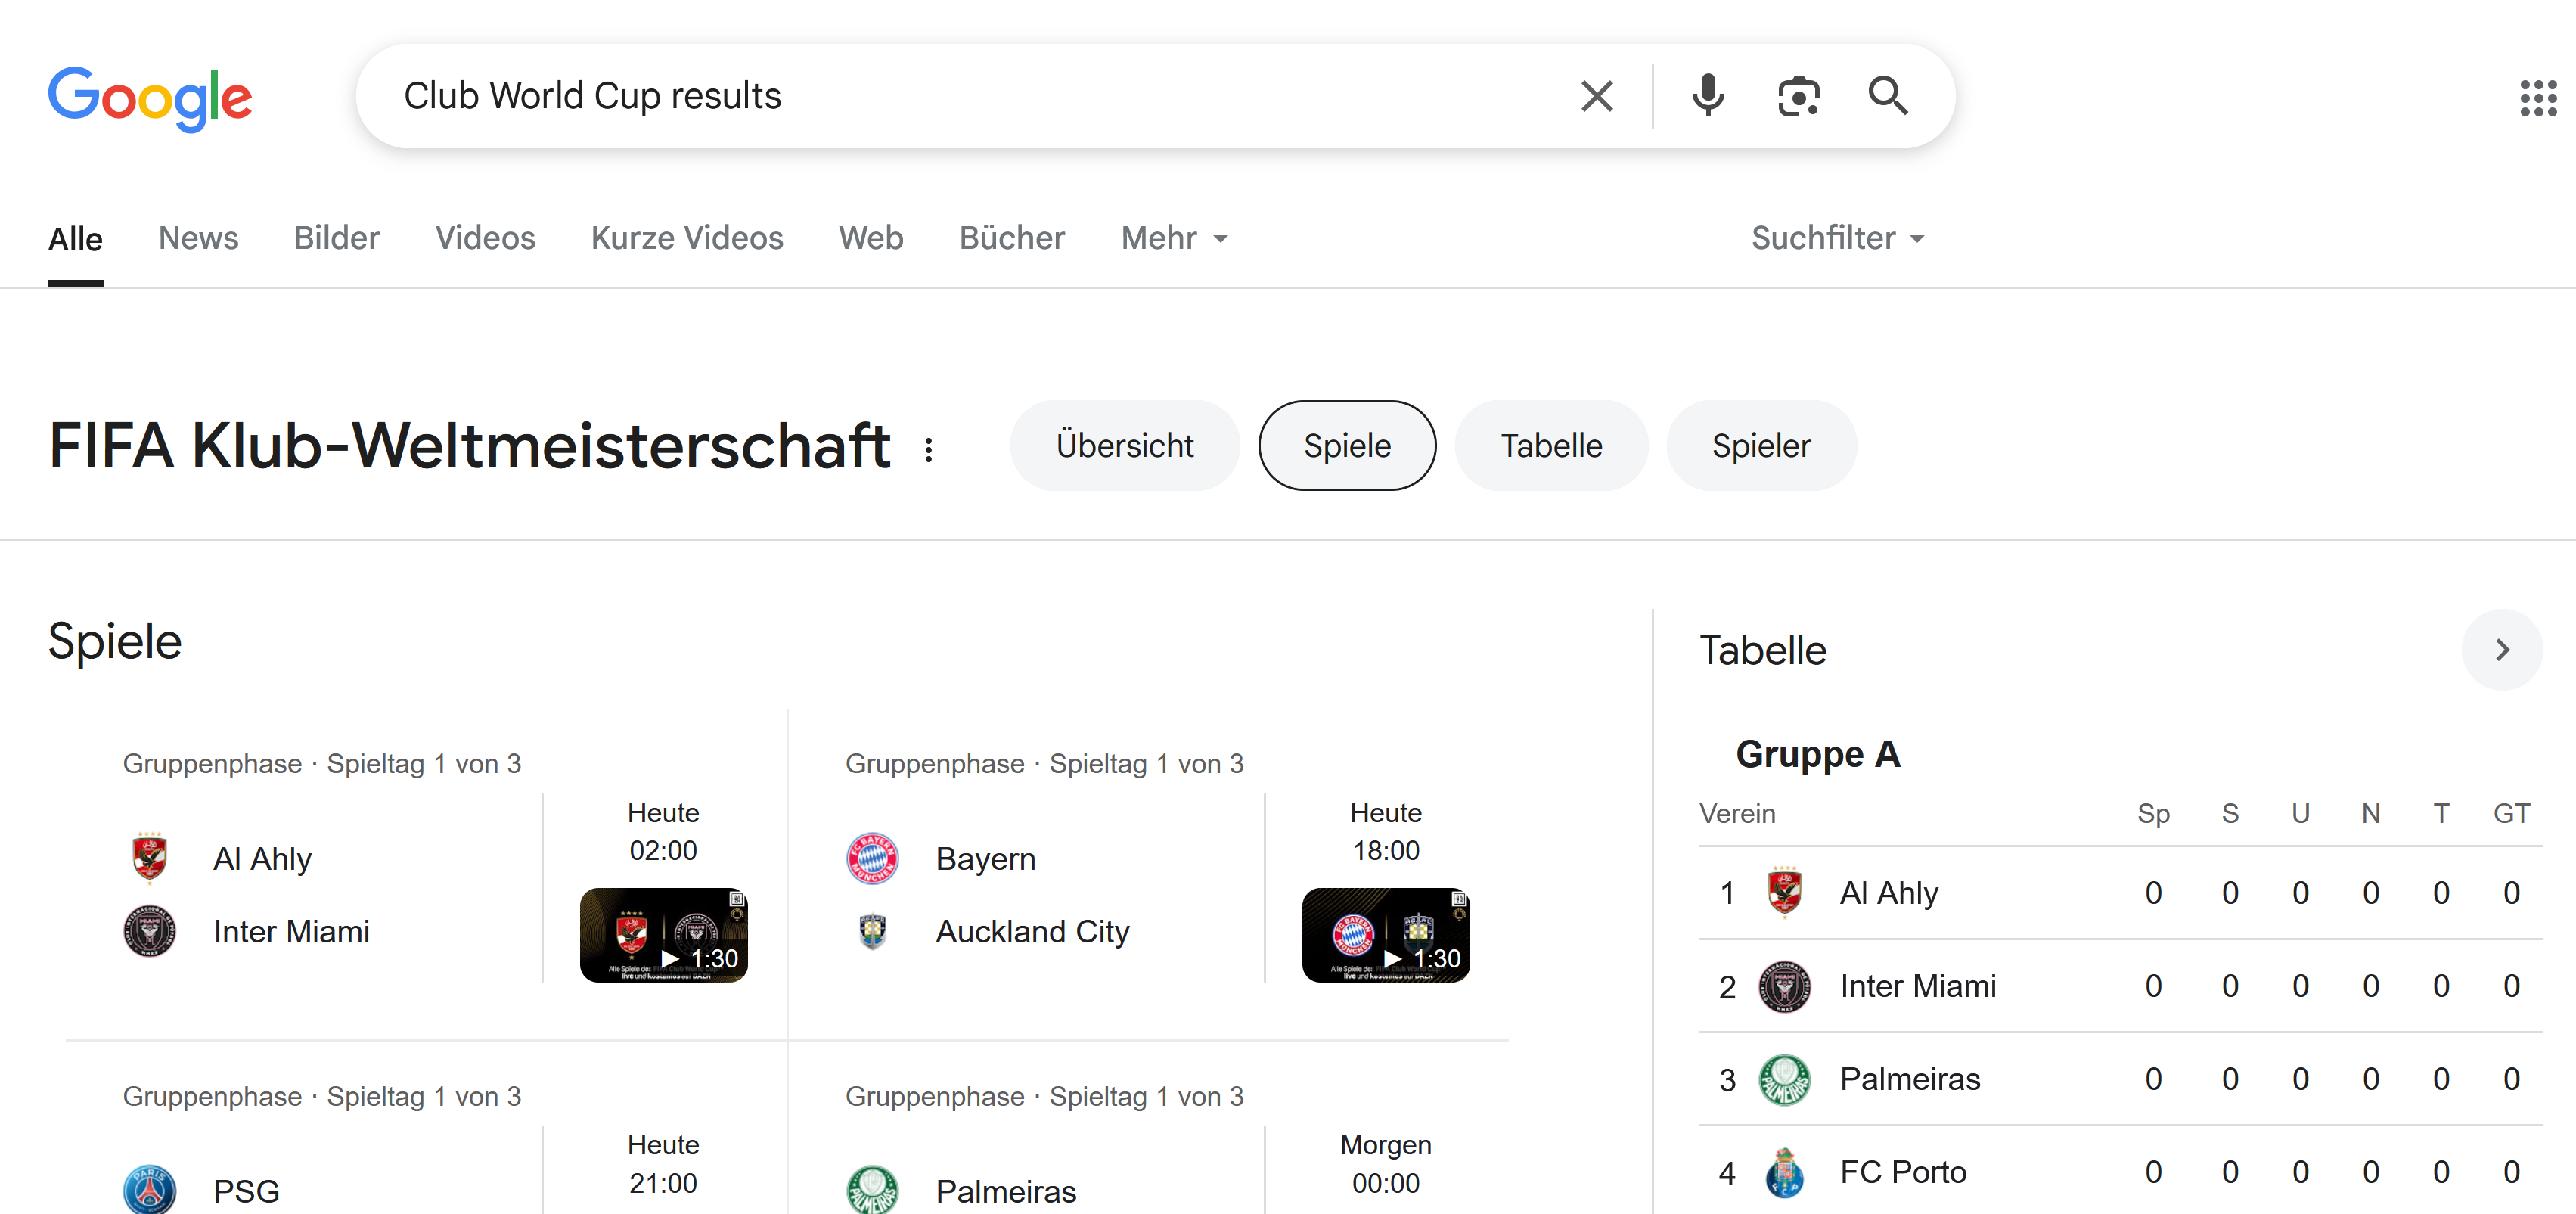2576x1214 pixels.
Task: Open the Google apps grid
Action: click(x=2538, y=98)
